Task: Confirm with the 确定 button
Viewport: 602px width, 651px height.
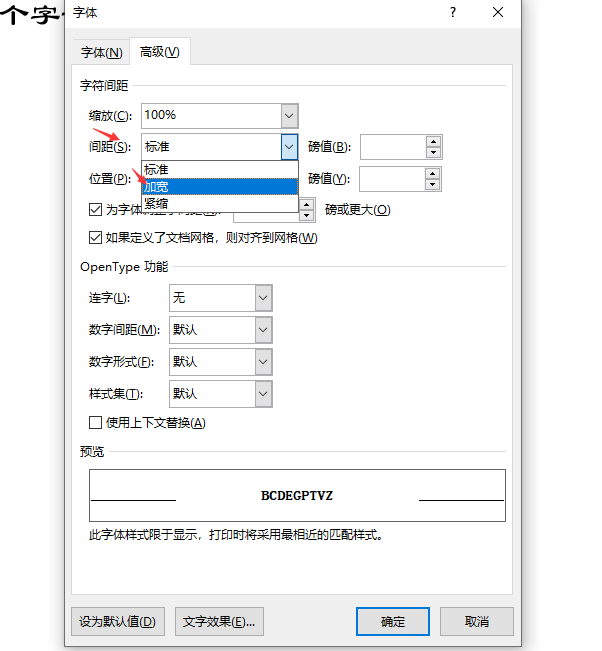Action: (393, 622)
